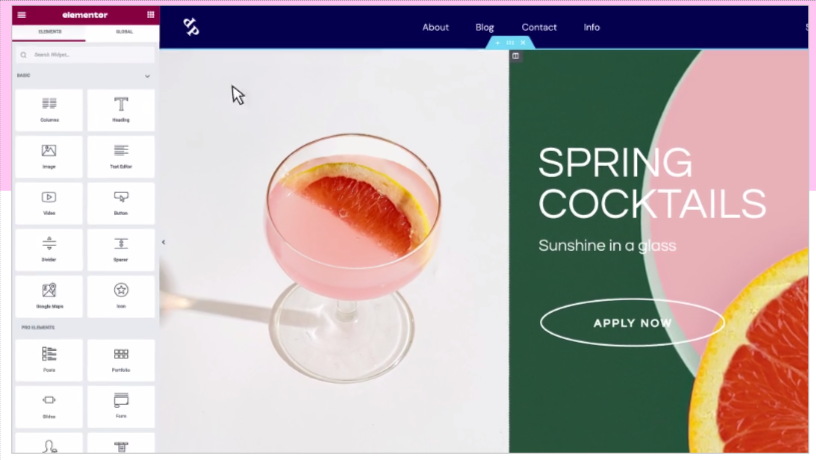Screen dimensions: 816x460
Task: Click the Search Widget field
Action: (x=85, y=55)
